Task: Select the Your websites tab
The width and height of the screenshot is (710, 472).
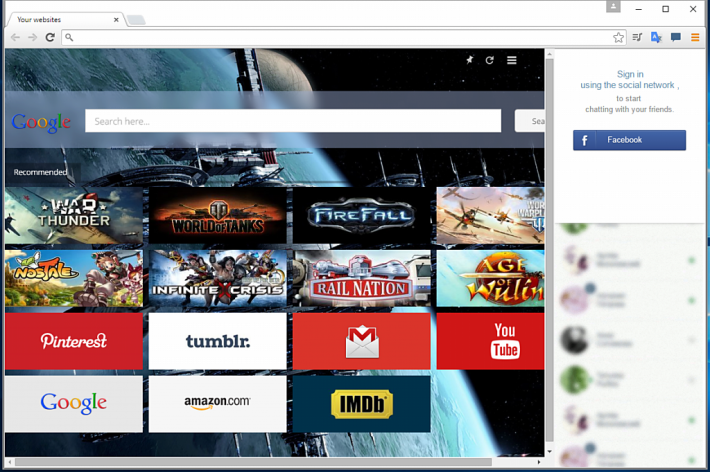Action: pos(67,19)
